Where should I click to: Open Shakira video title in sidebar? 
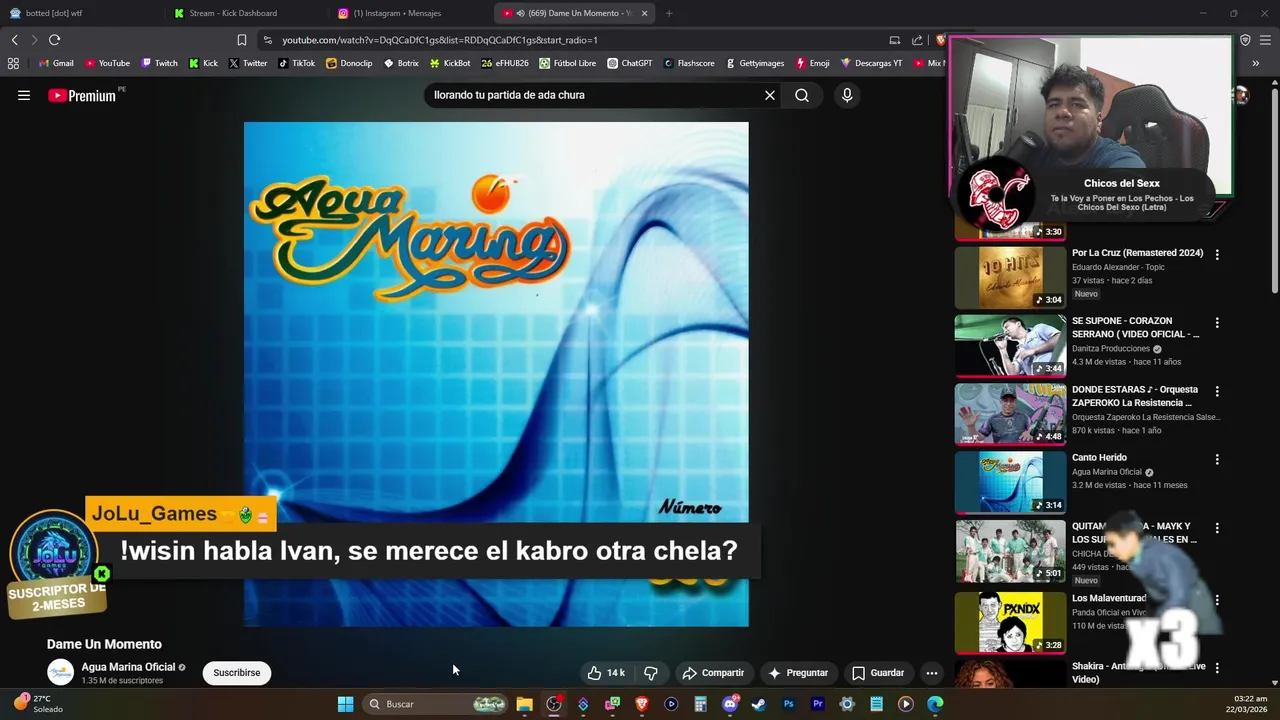[1138, 673]
